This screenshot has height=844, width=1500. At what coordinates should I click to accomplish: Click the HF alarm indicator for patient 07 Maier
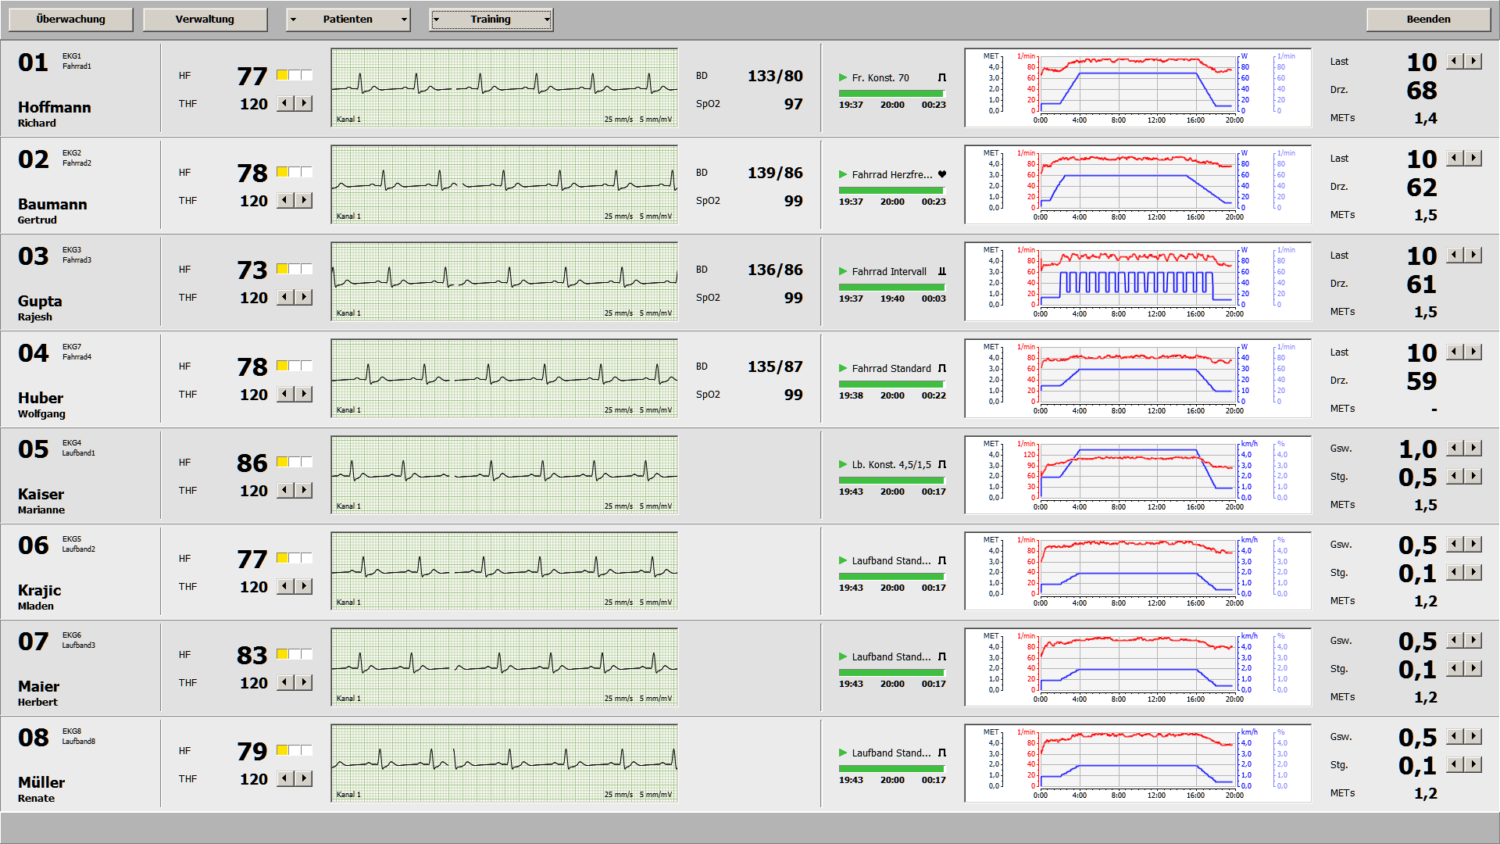point(283,655)
